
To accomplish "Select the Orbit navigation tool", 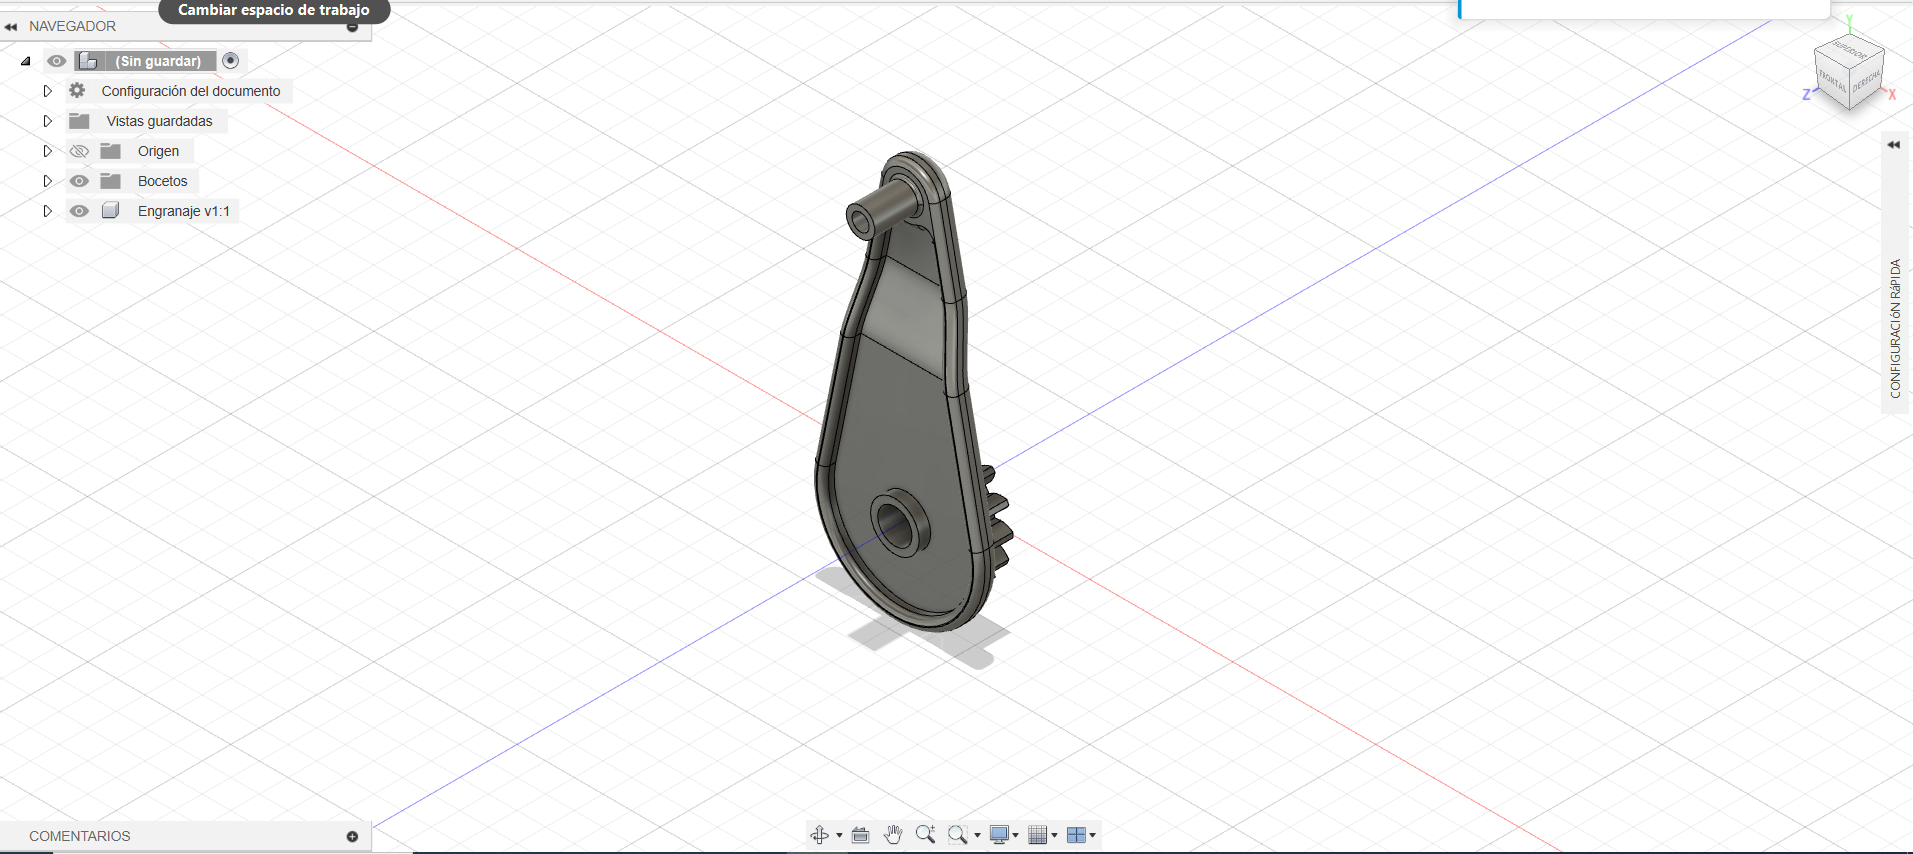I will [820, 835].
